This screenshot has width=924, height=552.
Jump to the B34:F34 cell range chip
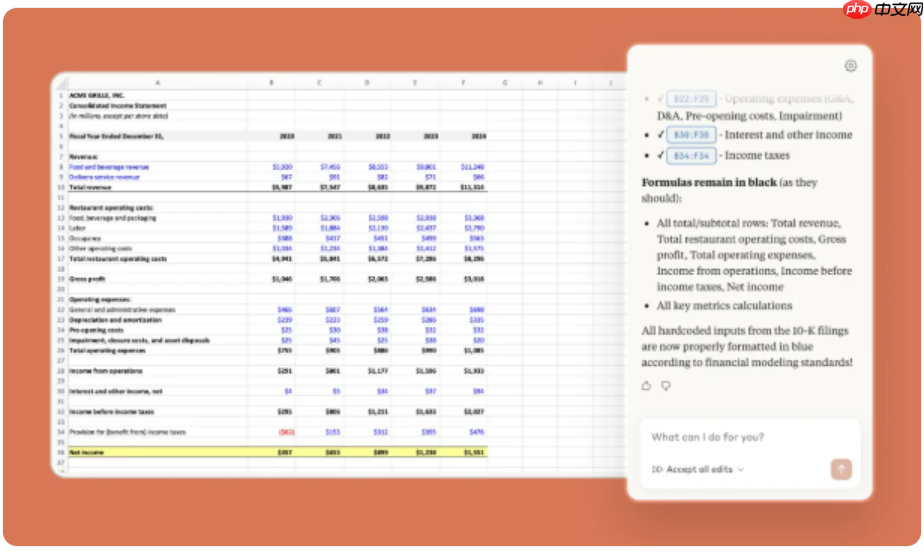click(x=691, y=156)
